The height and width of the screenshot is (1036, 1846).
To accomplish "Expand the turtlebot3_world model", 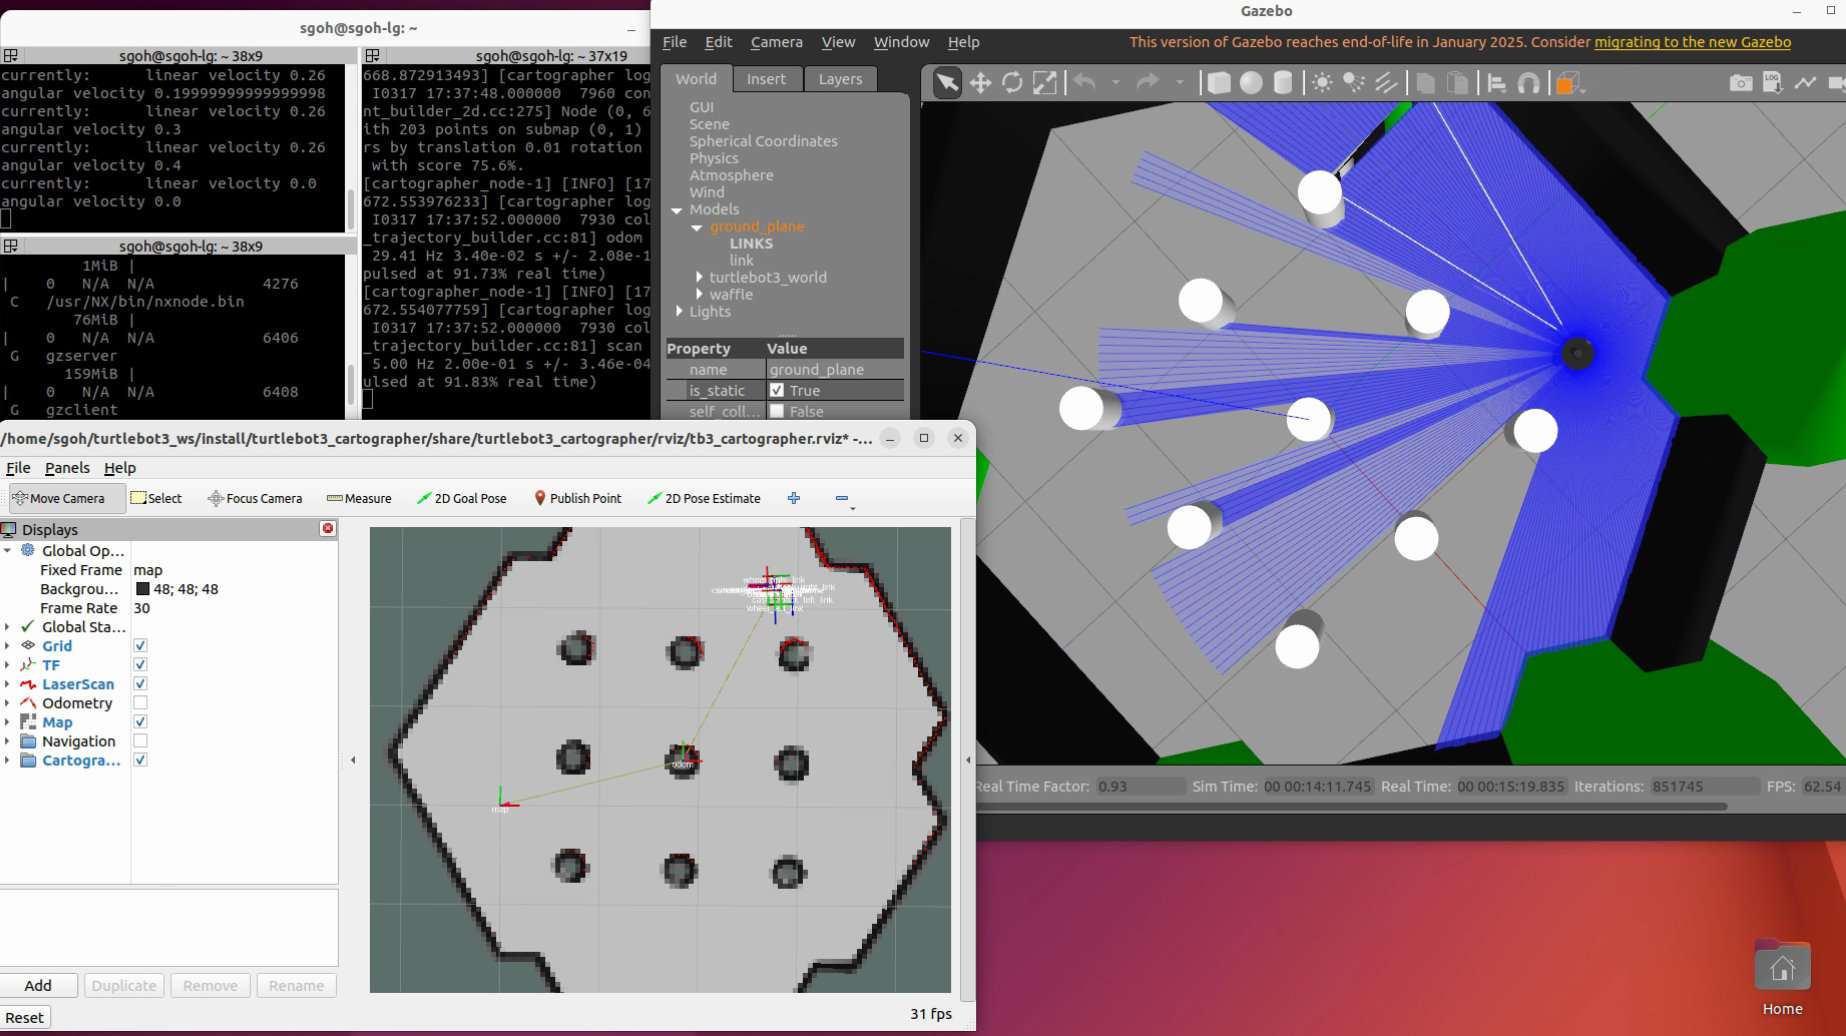I will (699, 277).
